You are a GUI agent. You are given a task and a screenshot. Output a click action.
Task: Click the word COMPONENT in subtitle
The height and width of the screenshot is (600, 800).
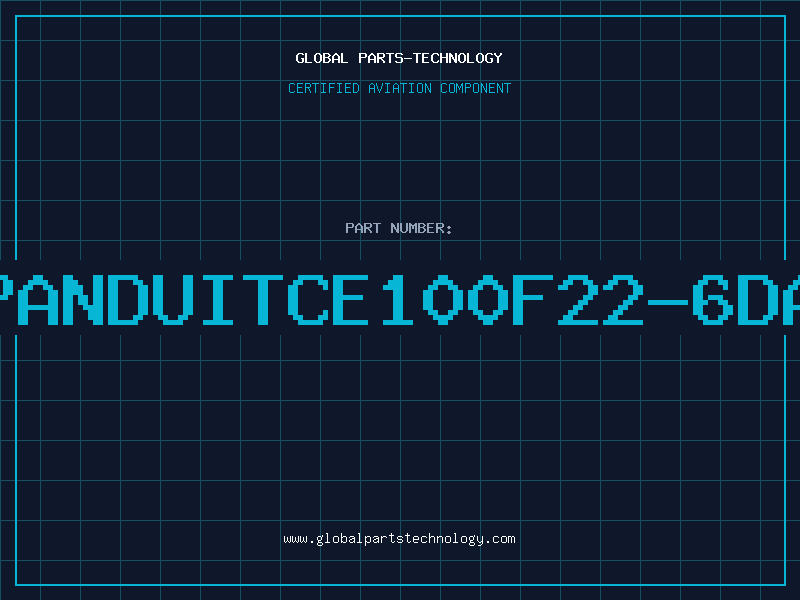point(476,88)
